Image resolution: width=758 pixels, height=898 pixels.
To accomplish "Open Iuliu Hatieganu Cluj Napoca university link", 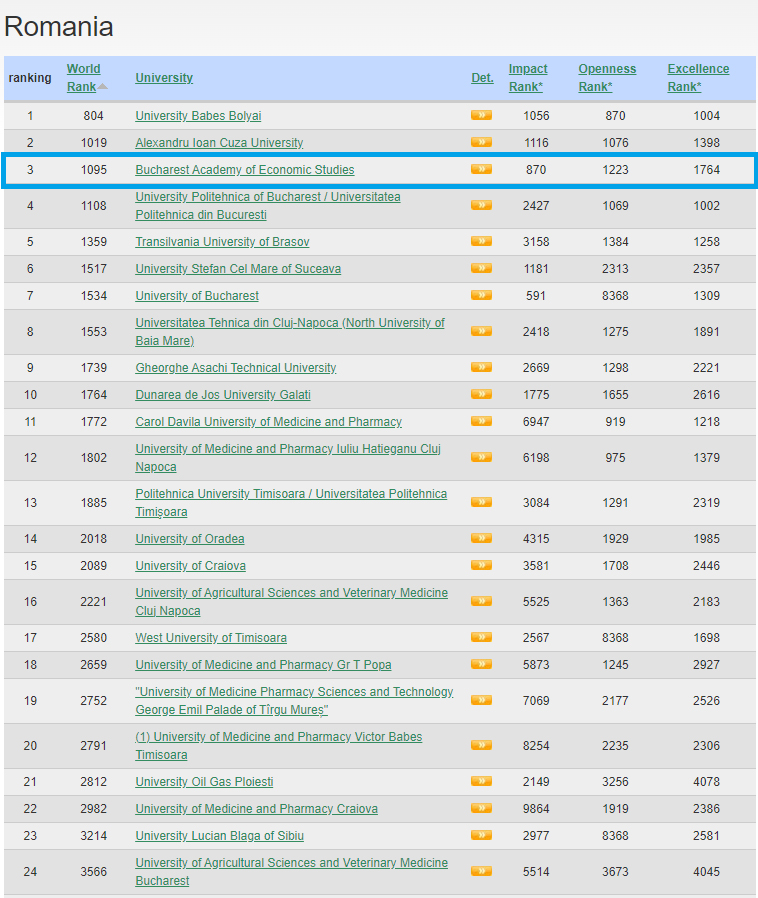I will coord(288,458).
